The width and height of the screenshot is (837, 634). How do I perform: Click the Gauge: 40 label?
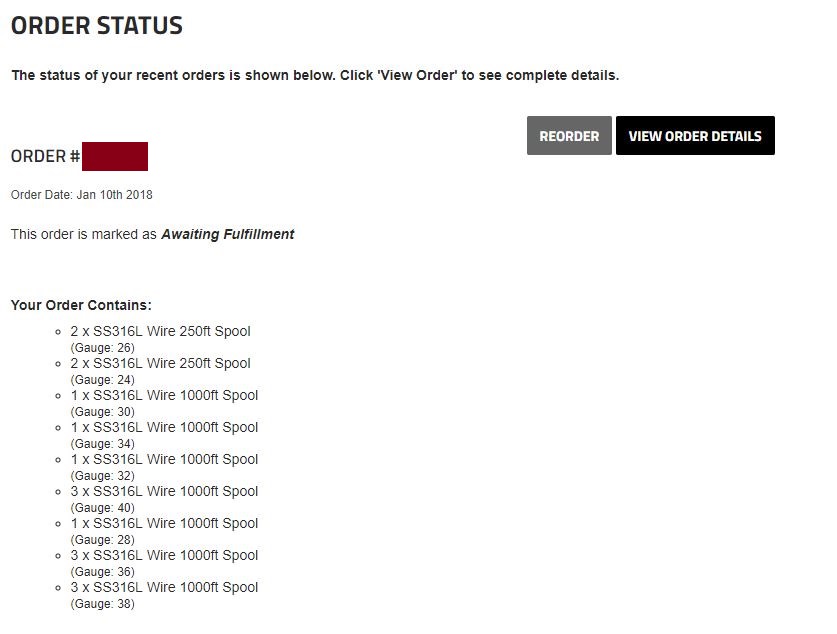coord(102,508)
